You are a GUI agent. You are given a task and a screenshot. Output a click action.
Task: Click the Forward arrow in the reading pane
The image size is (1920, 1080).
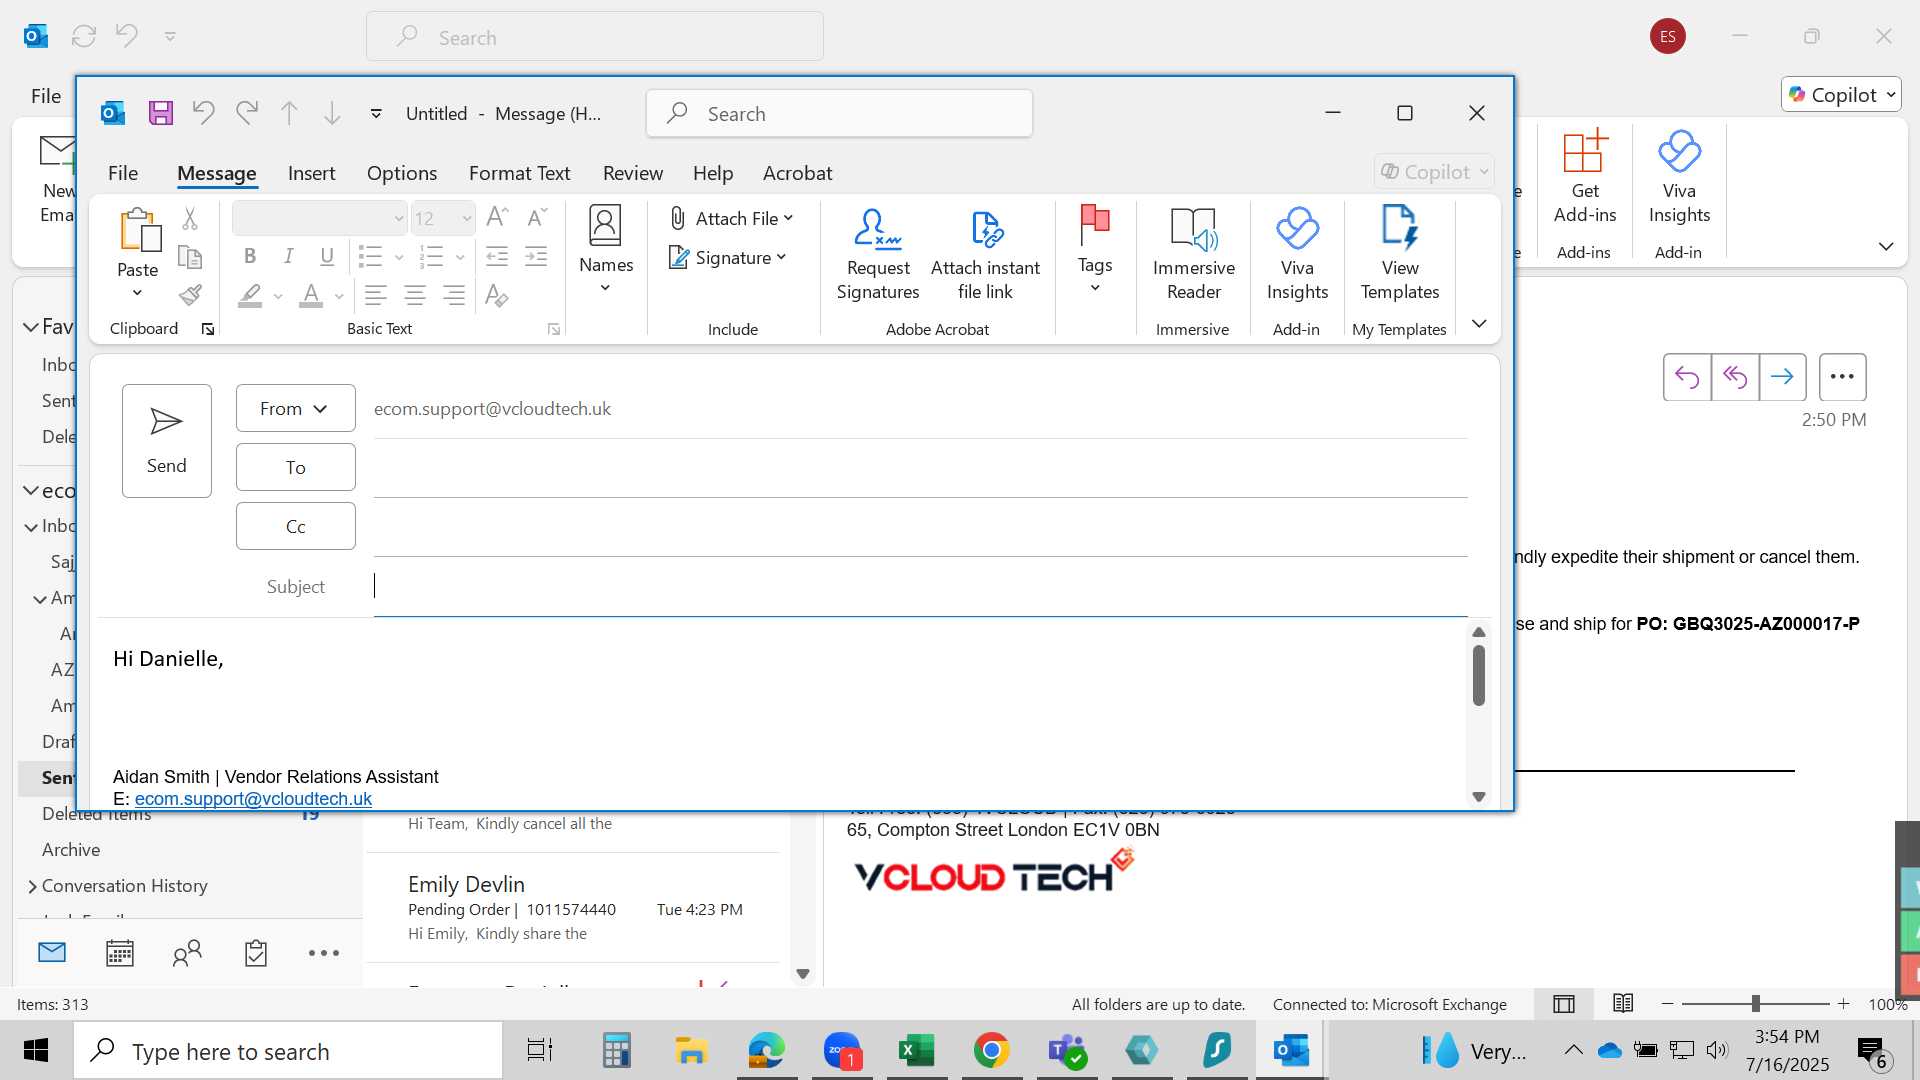[1782, 377]
